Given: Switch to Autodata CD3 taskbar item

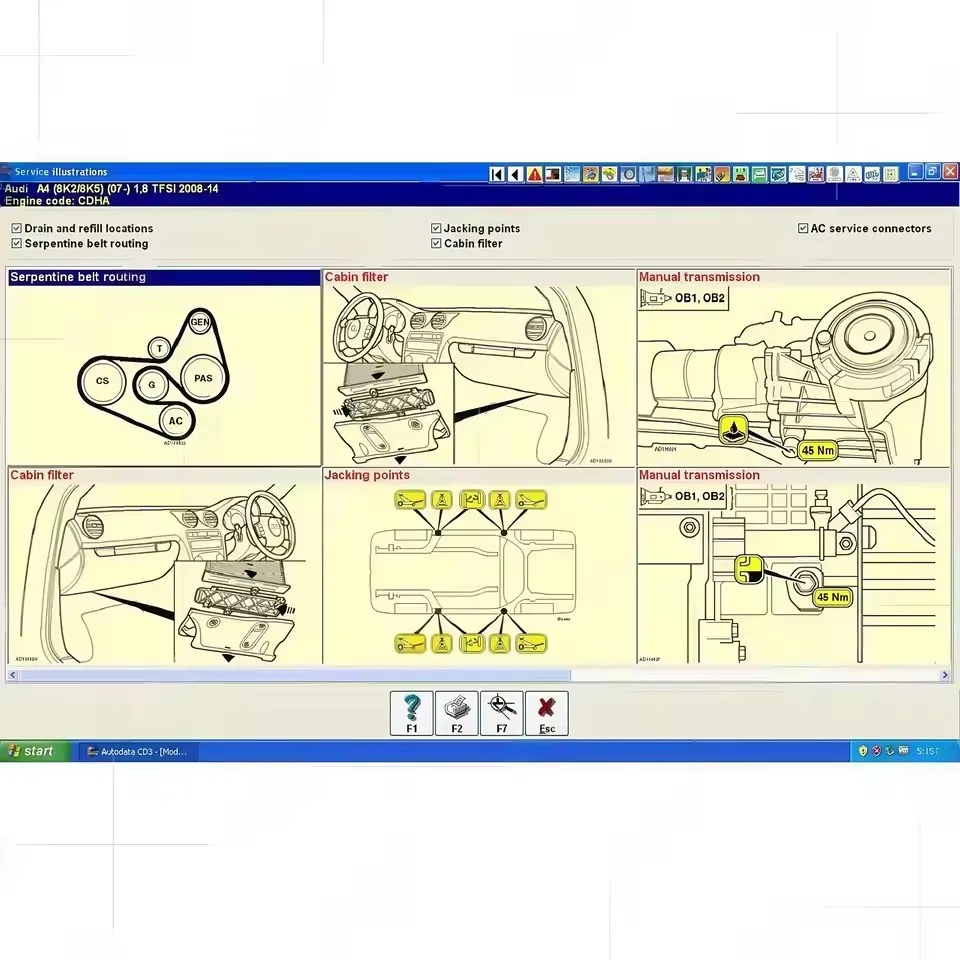Looking at the screenshot, I should (x=138, y=751).
